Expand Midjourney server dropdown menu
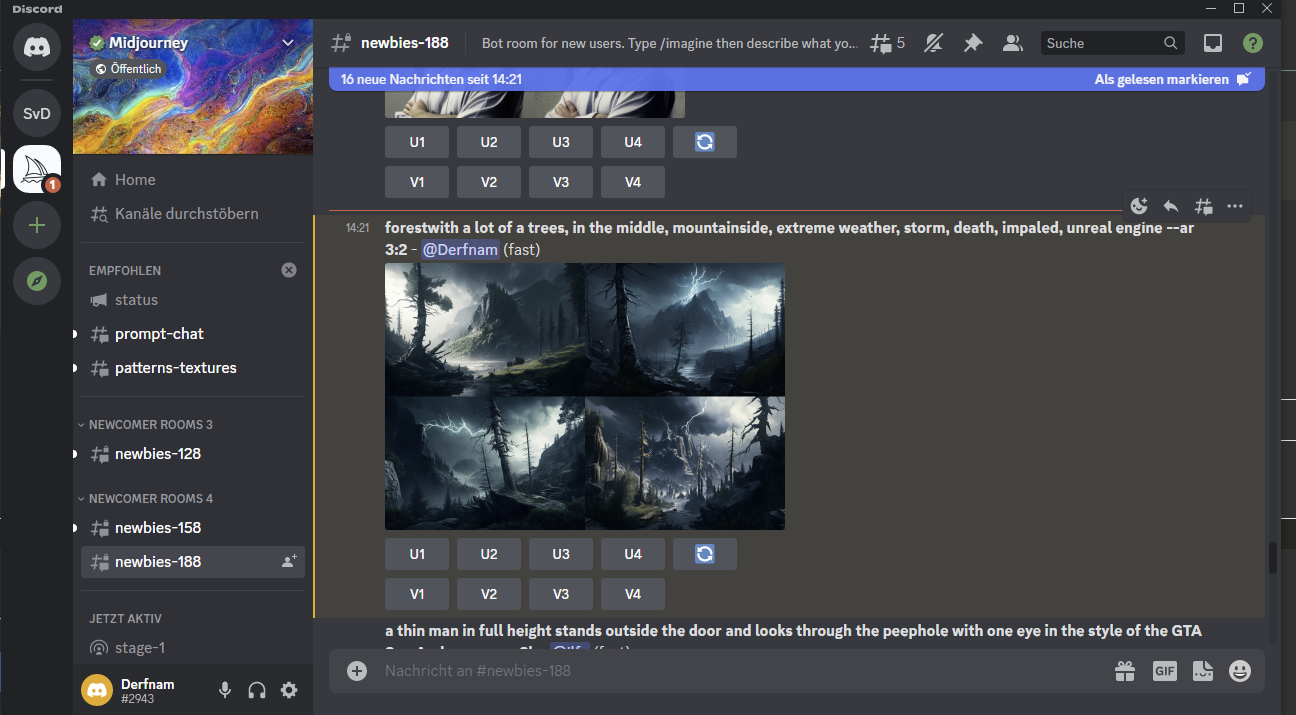 tap(288, 43)
